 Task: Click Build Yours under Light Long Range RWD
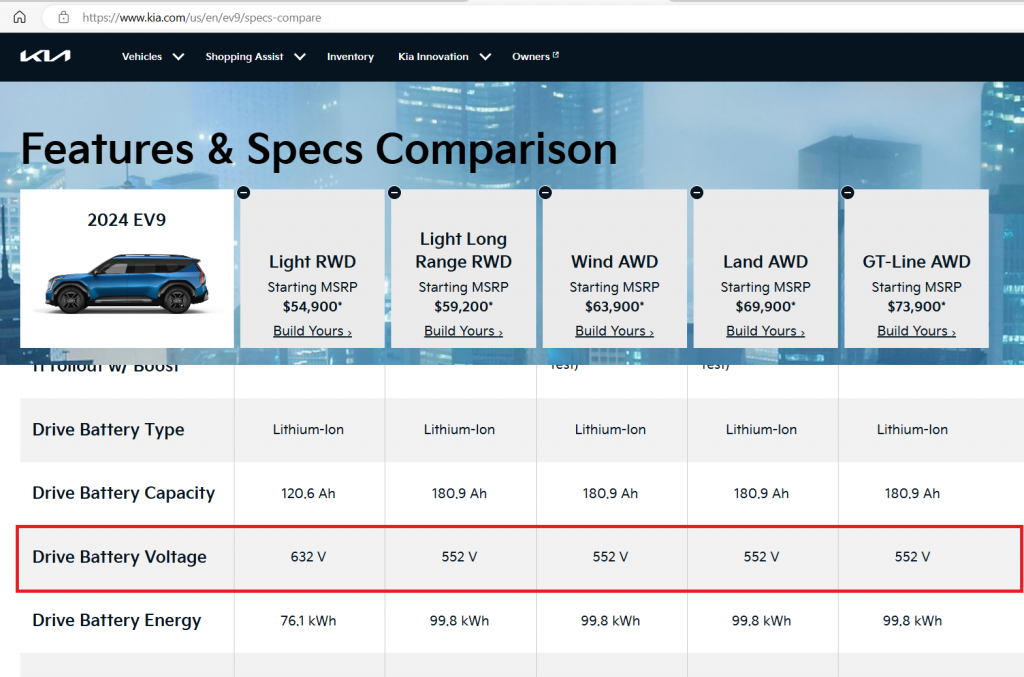coord(463,331)
